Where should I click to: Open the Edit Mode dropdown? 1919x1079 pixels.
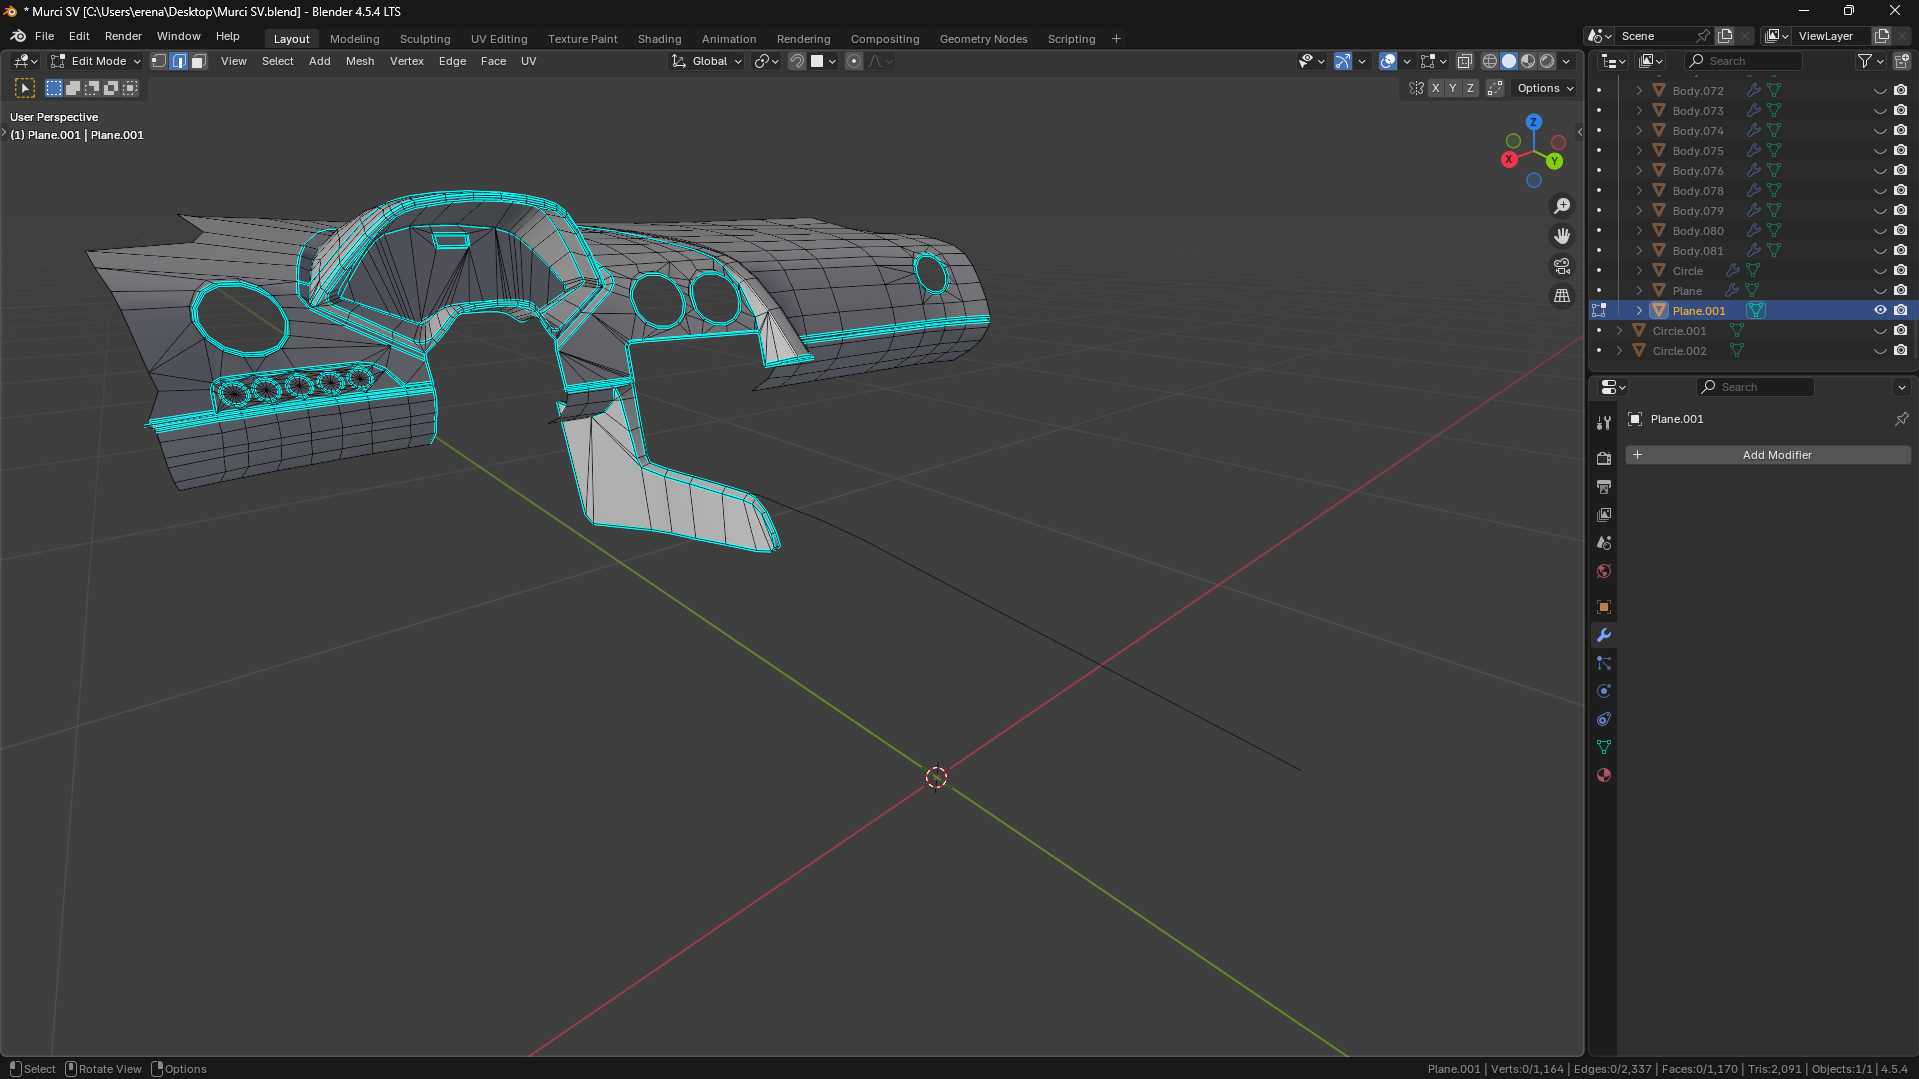pyautogui.click(x=96, y=61)
